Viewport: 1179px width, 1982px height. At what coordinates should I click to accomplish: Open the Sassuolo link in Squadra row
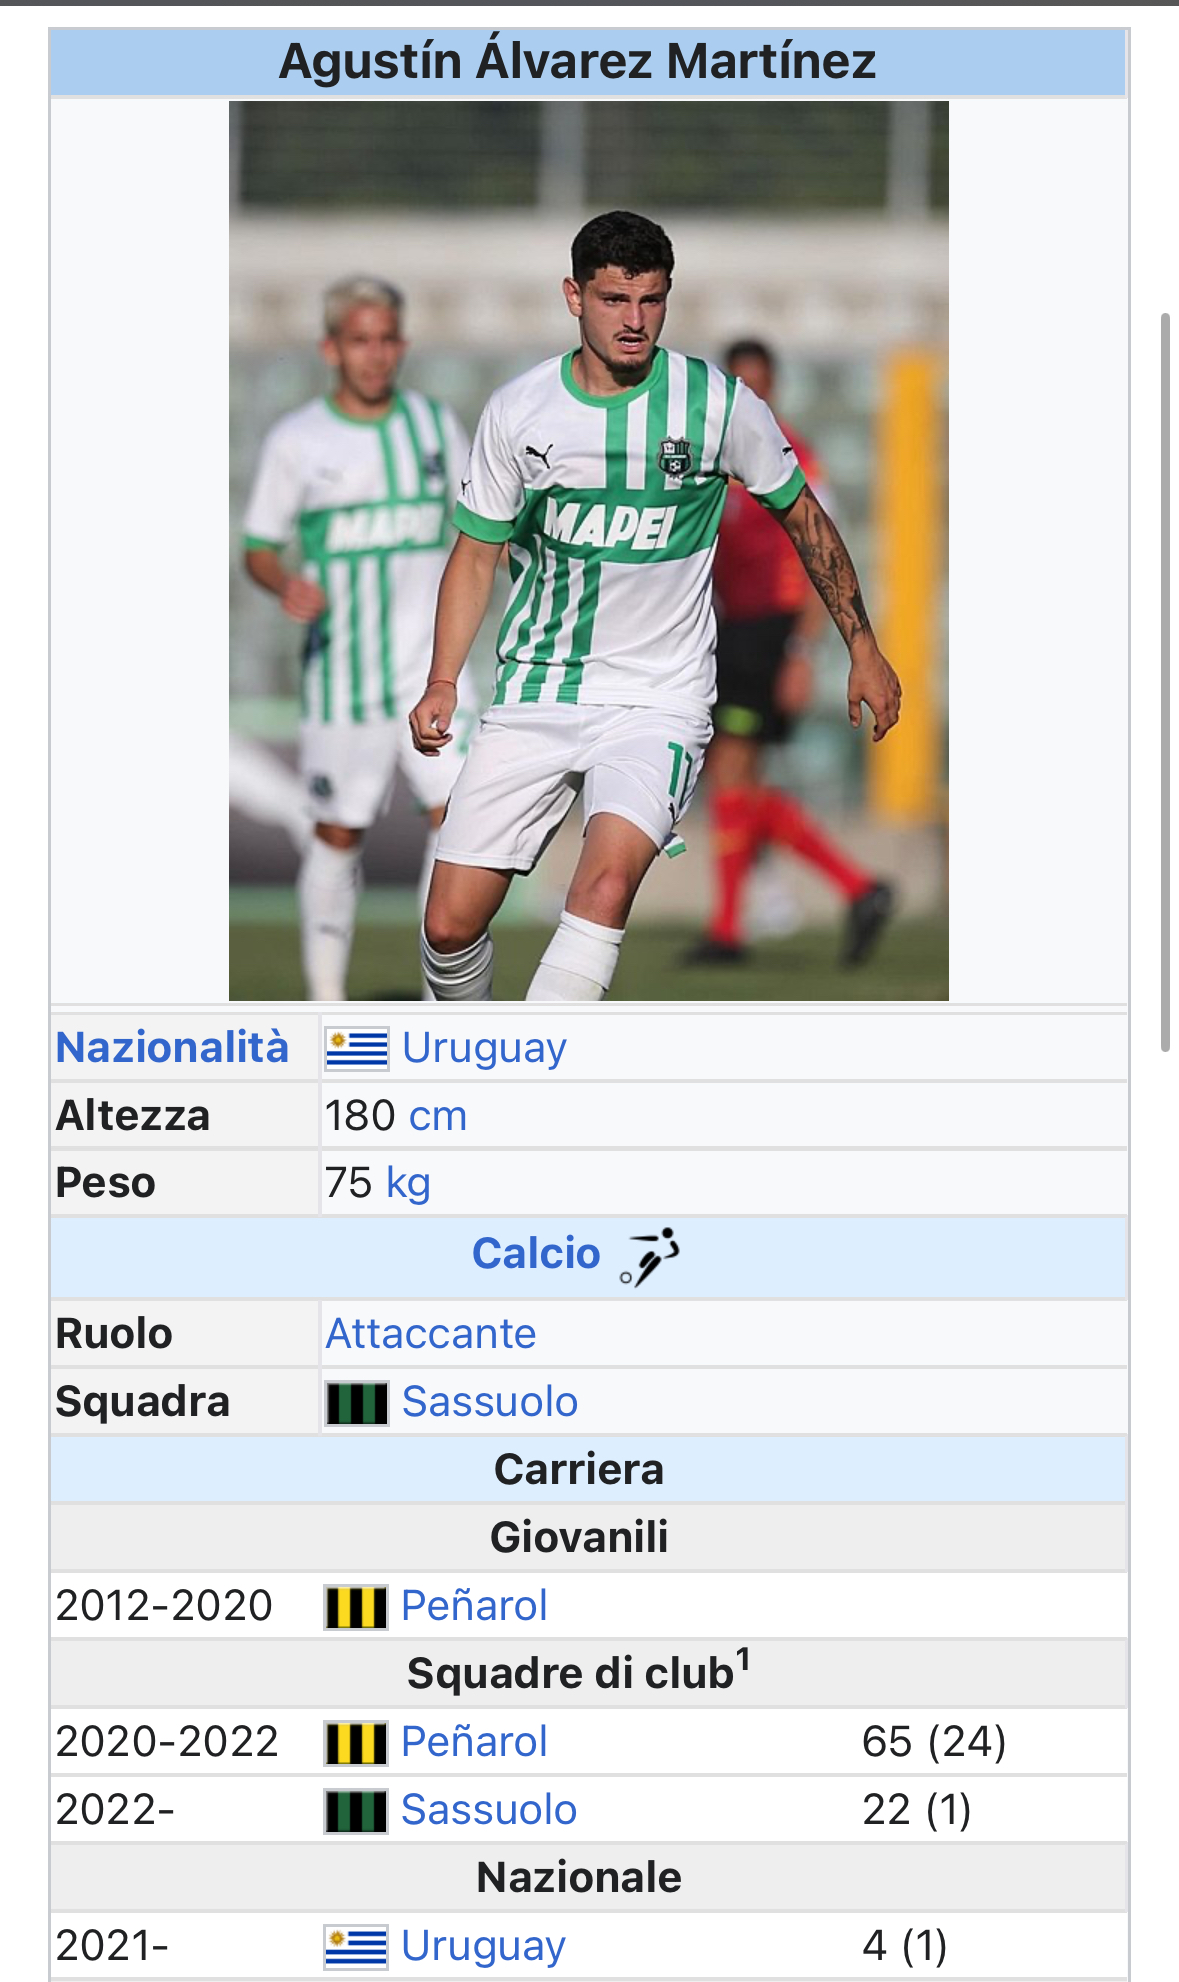tap(490, 1401)
